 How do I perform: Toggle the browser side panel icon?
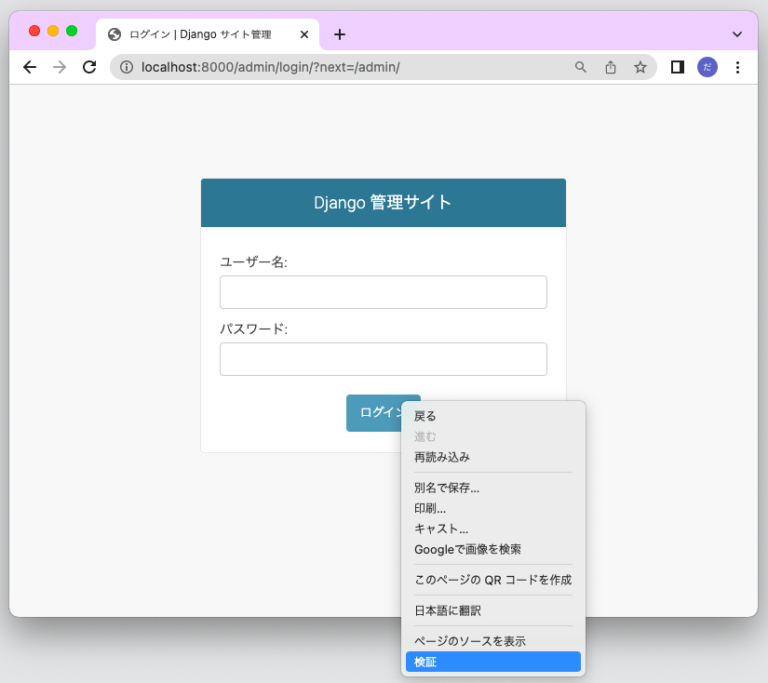[x=677, y=67]
